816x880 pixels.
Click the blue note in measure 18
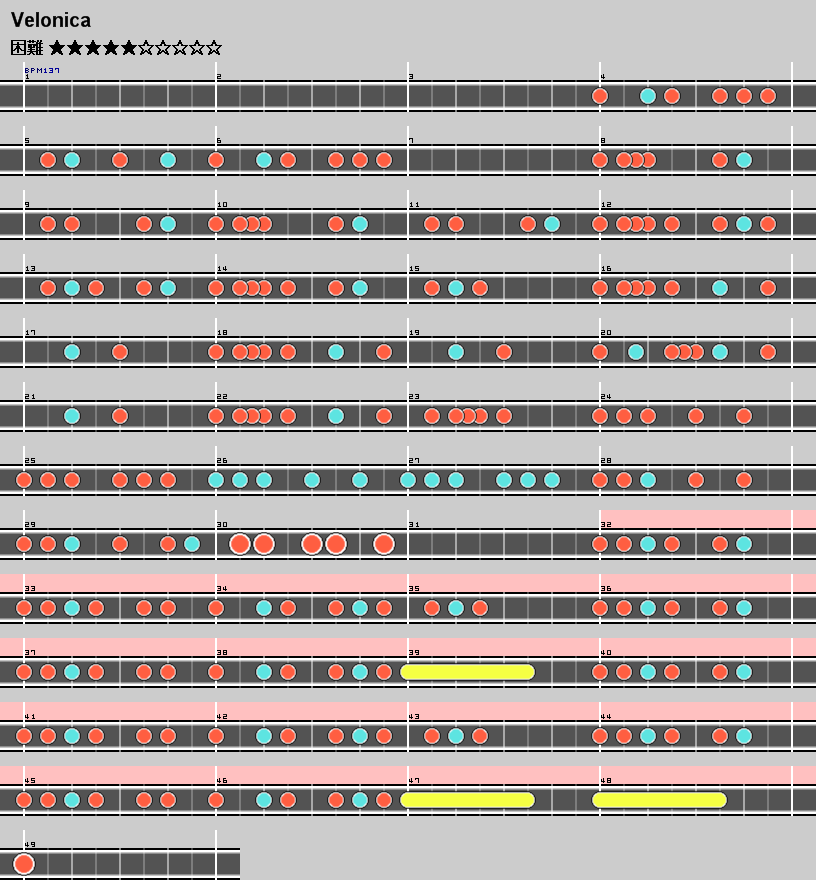pyautogui.click(x=336, y=352)
